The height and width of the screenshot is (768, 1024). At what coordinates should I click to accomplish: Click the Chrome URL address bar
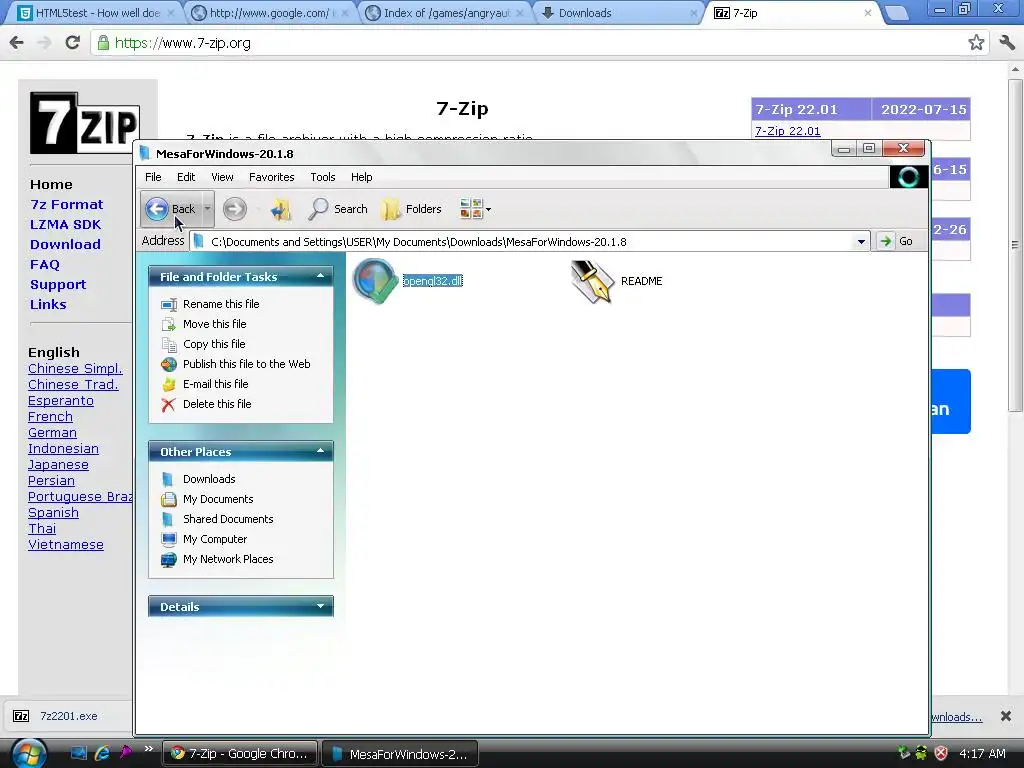coord(538,43)
